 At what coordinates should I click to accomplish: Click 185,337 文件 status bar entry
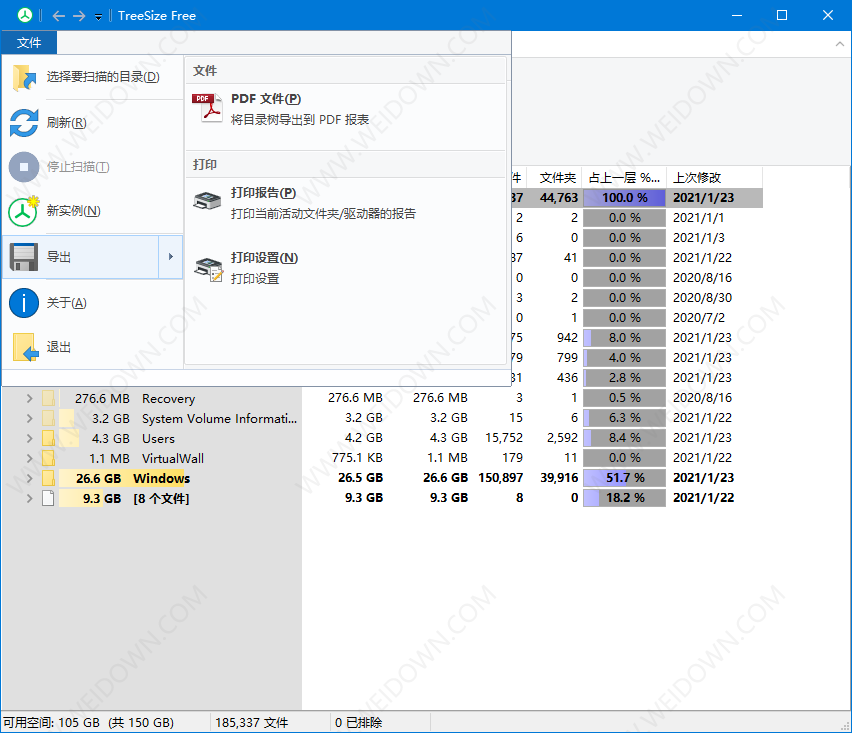[x=252, y=723]
